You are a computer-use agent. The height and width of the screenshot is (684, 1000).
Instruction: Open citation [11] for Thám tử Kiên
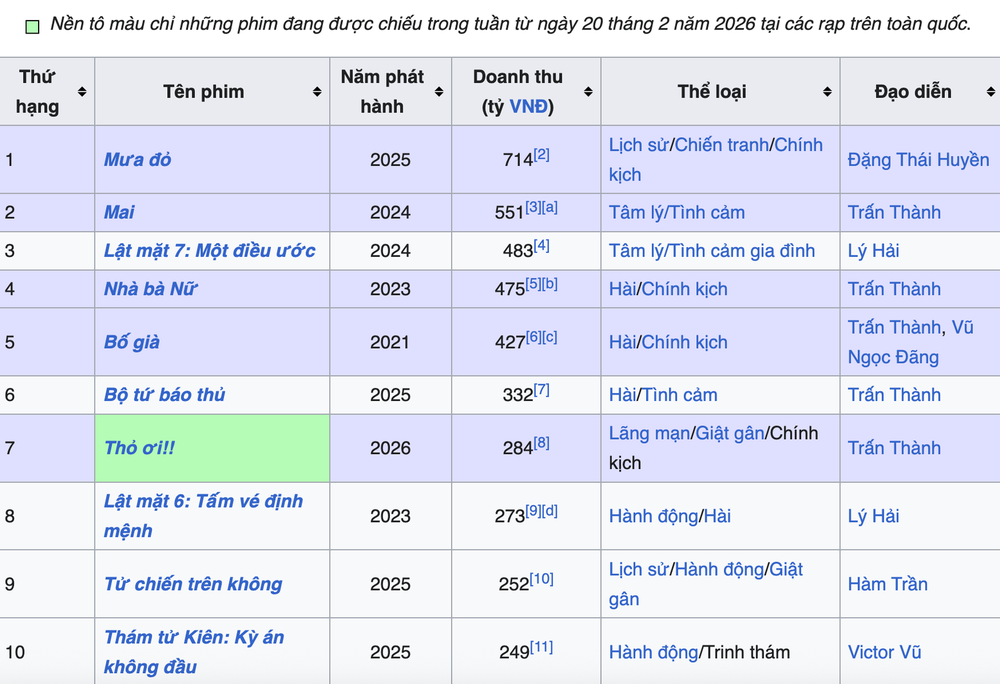point(541,647)
